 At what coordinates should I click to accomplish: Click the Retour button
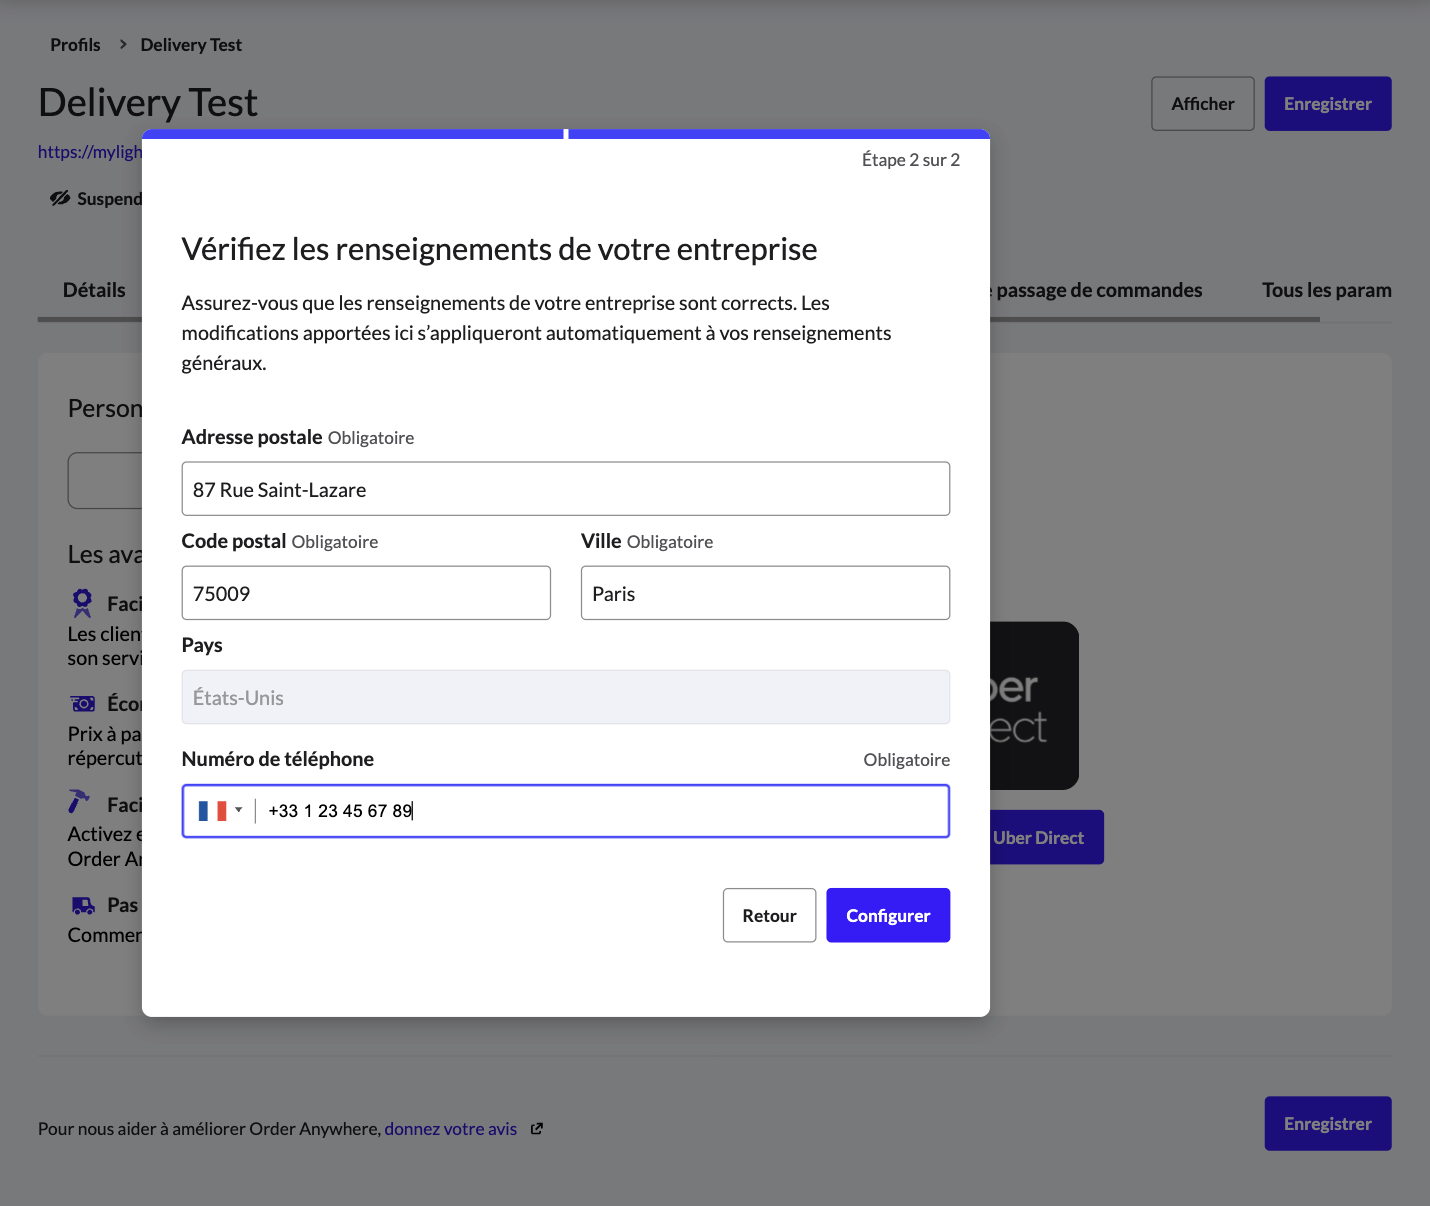pyautogui.click(x=769, y=915)
